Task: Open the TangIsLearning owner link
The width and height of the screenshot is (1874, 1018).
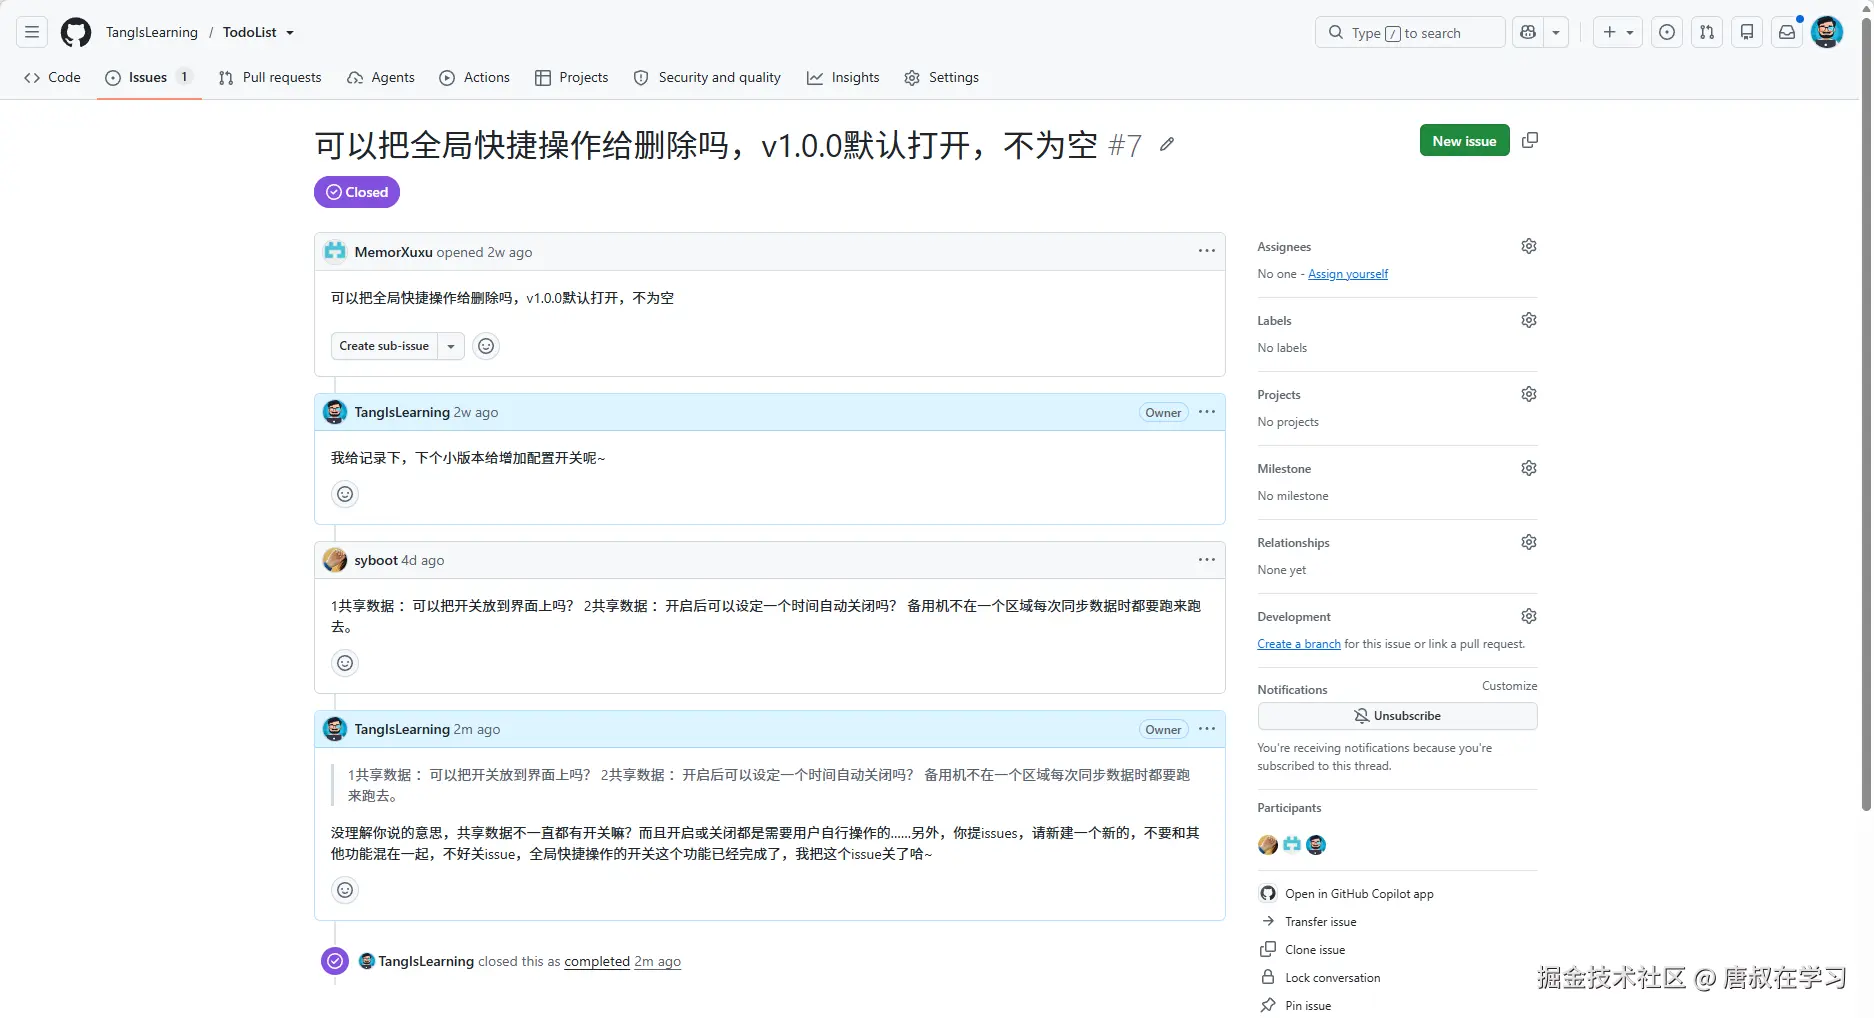Action: (x=152, y=32)
